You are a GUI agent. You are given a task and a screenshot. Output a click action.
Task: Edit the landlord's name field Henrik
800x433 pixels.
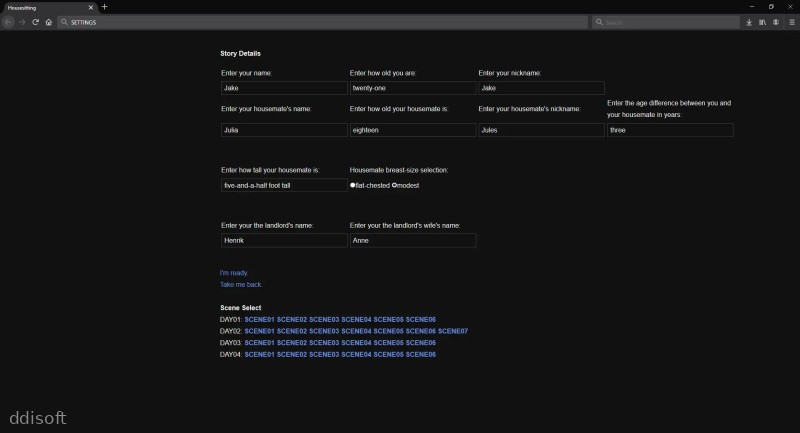pos(284,240)
